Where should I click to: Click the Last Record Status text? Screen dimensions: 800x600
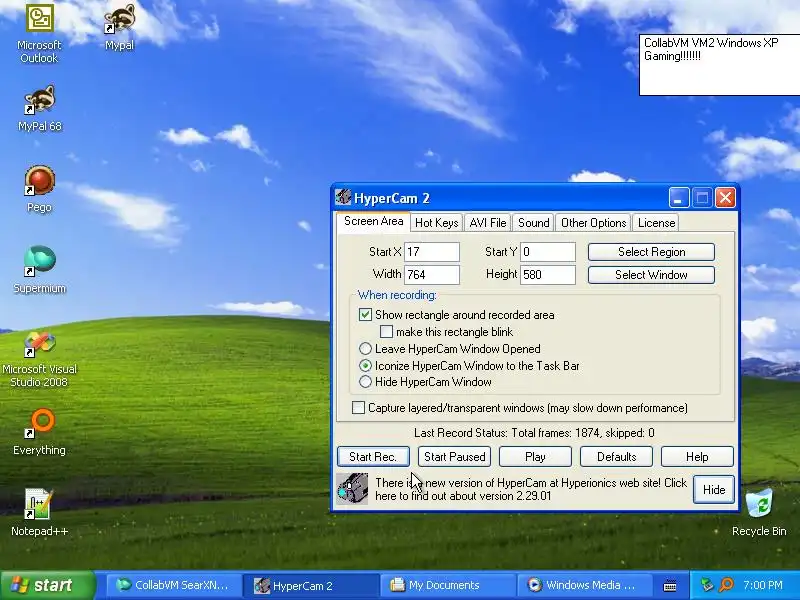coord(534,433)
